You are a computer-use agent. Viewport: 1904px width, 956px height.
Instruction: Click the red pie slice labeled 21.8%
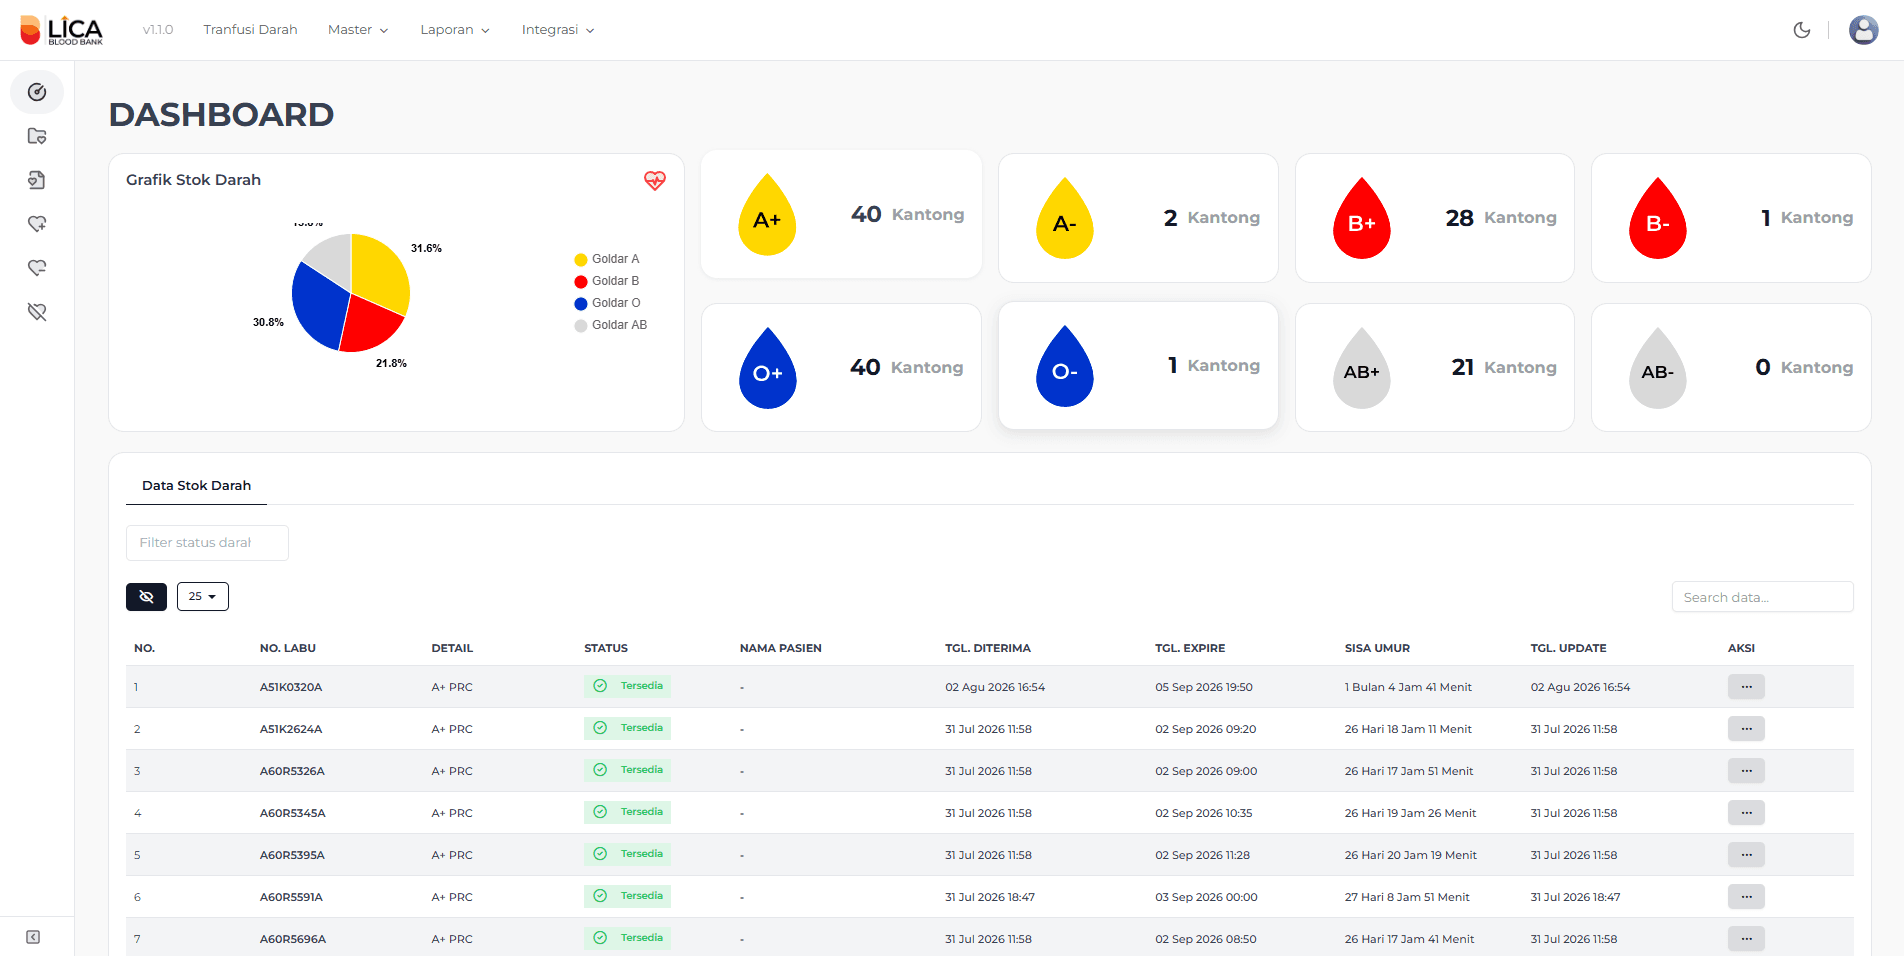coord(370,325)
